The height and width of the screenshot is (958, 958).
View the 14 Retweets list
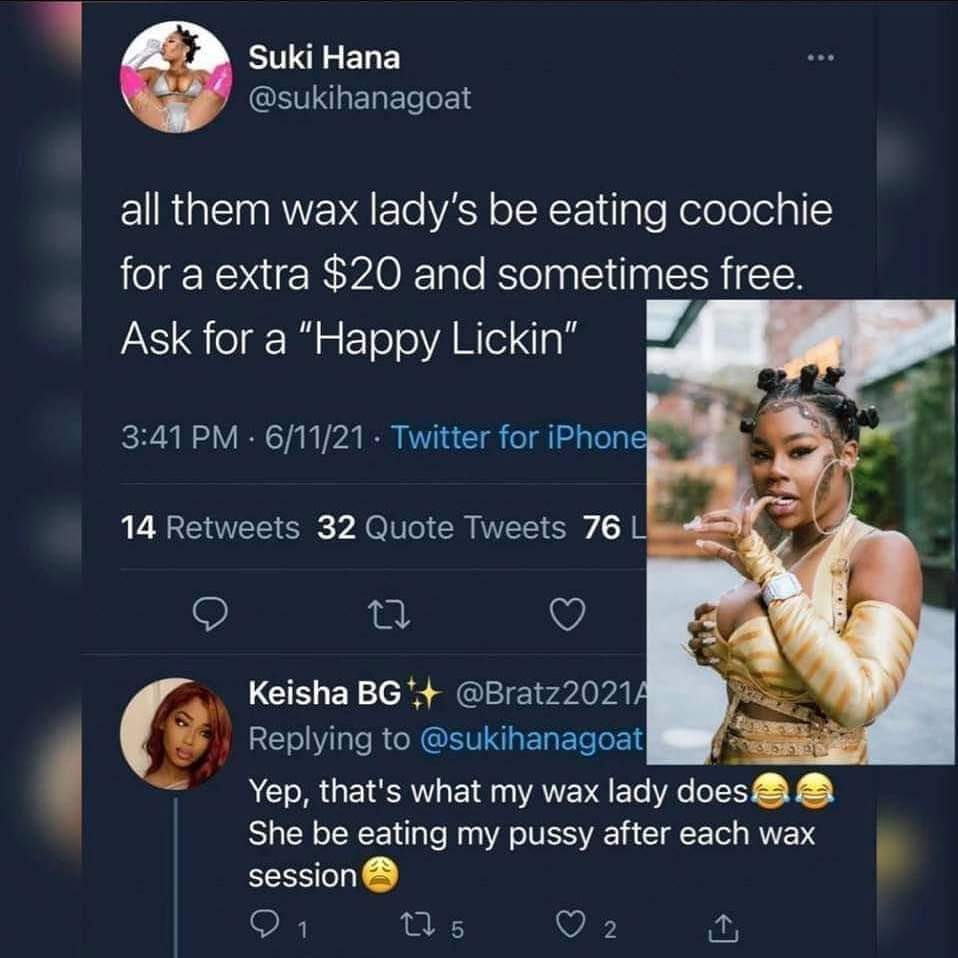point(209,527)
